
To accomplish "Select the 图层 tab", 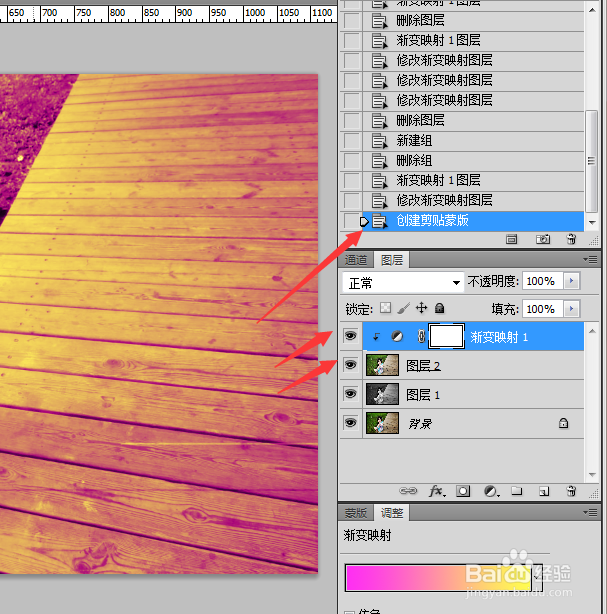I will (392, 260).
